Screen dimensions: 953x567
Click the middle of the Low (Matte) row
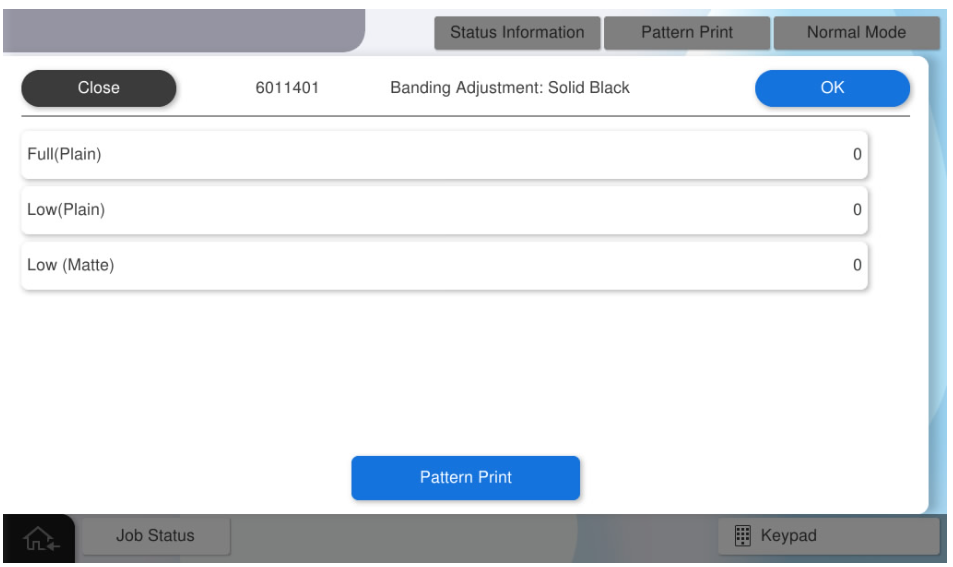(x=444, y=265)
